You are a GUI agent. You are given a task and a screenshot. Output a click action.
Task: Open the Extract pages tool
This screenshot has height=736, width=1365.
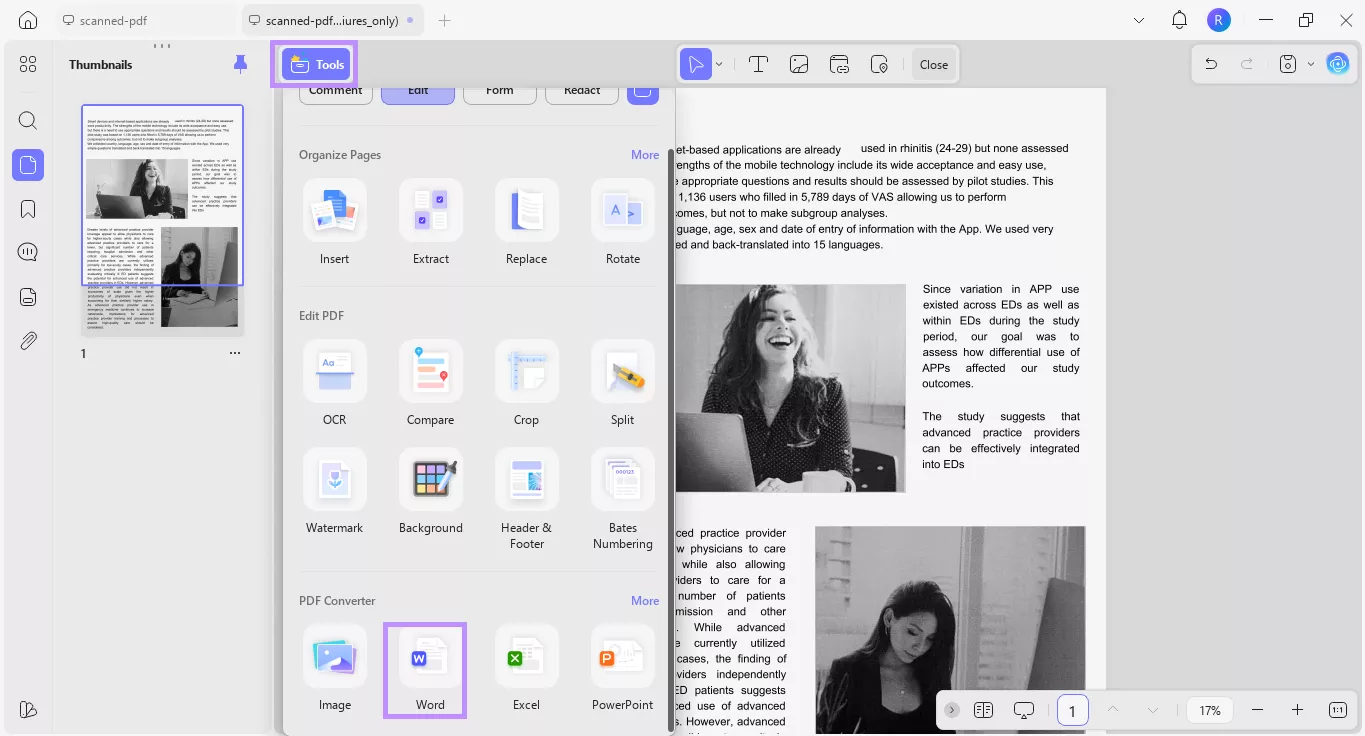point(430,211)
